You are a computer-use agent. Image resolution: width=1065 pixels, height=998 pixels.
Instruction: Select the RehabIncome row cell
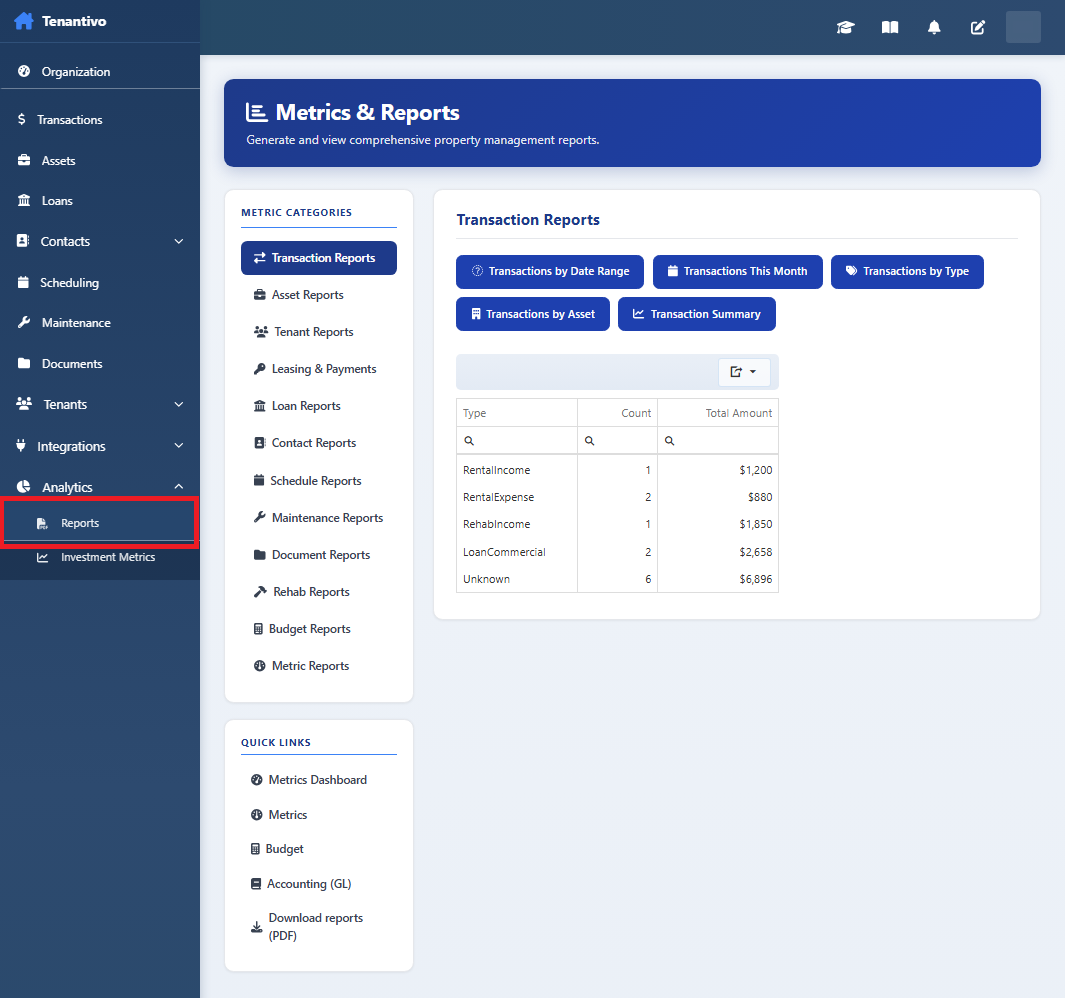516,524
